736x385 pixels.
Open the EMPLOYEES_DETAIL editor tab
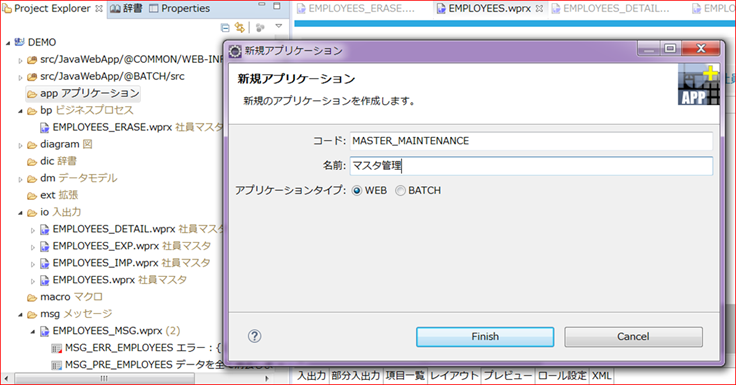point(611,8)
